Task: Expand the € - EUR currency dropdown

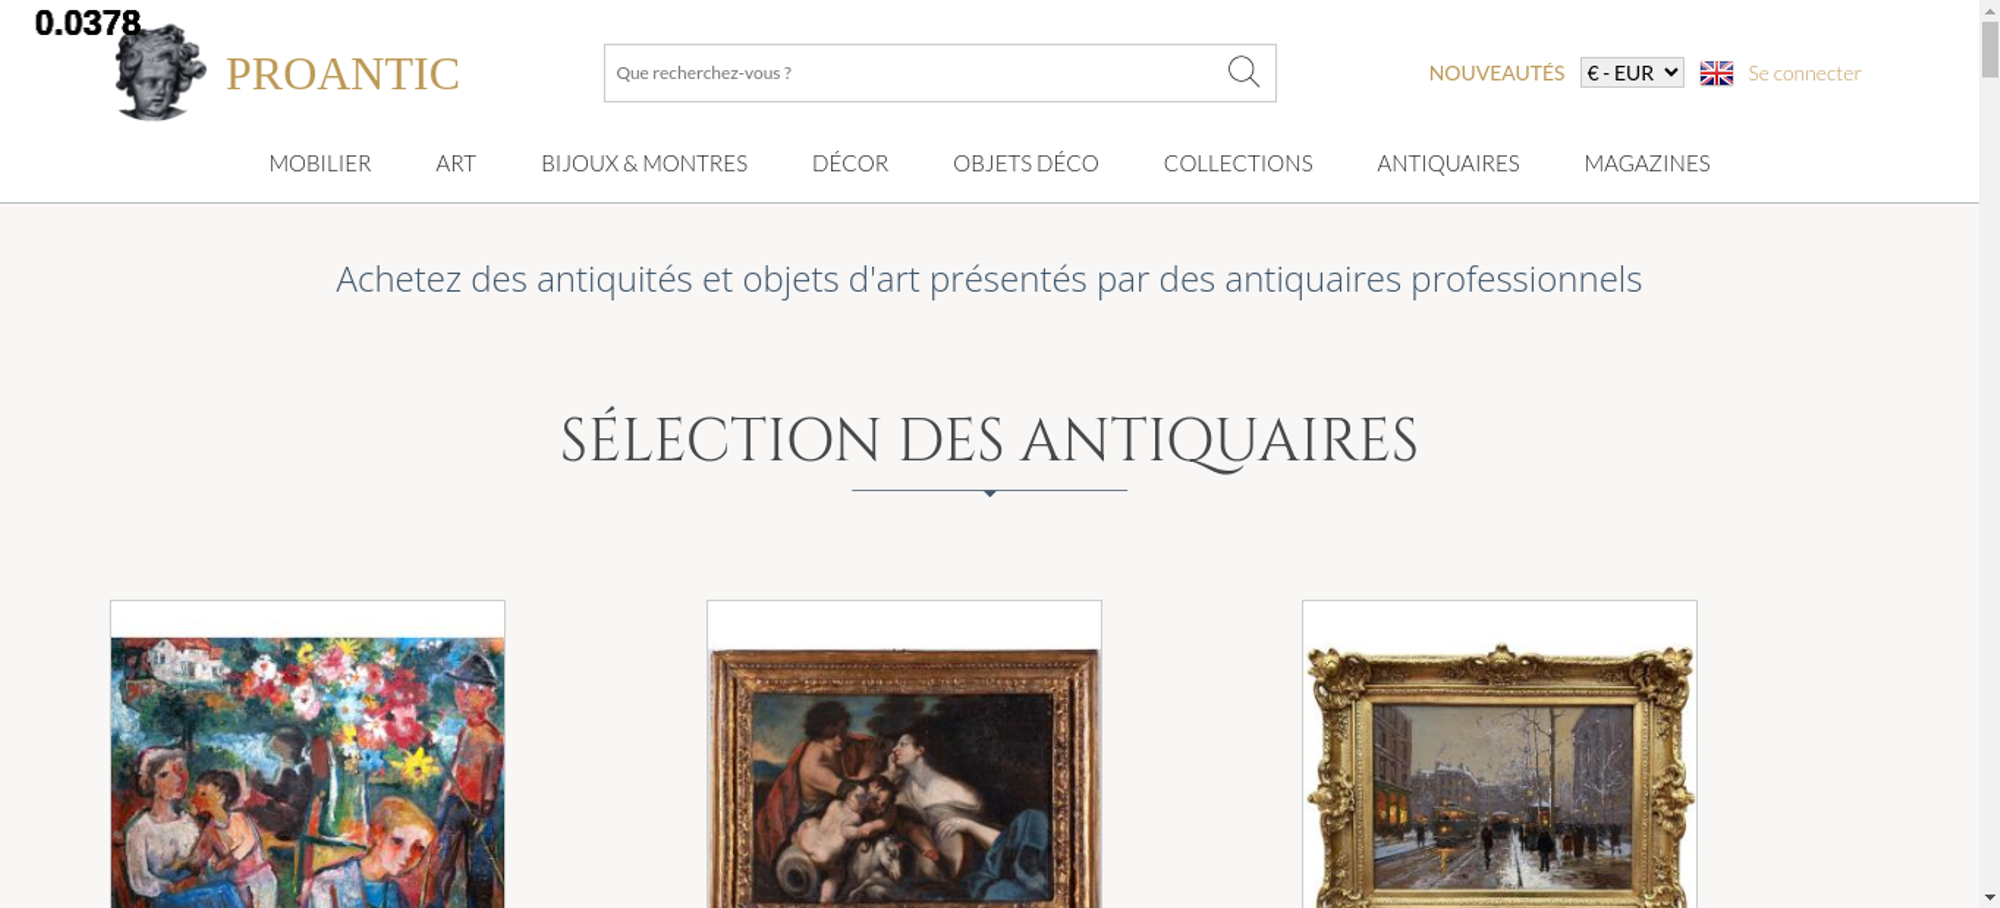Action: [1632, 73]
